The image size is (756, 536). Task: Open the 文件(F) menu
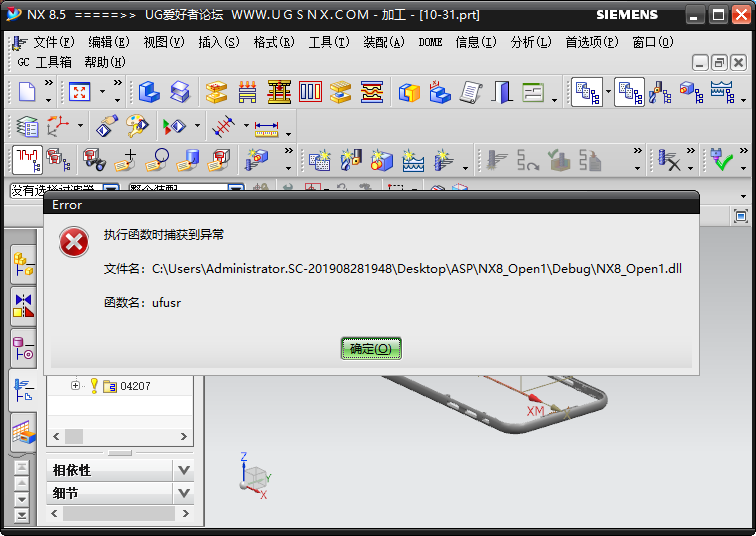(x=54, y=42)
